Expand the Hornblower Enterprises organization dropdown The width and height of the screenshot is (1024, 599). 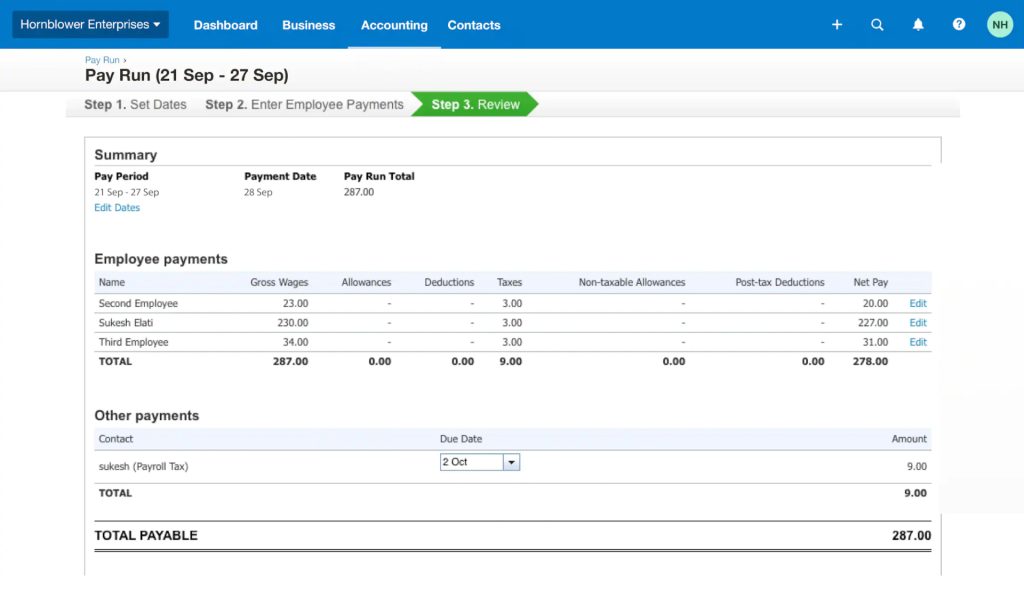pyautogui.click(x=90, y=25)
